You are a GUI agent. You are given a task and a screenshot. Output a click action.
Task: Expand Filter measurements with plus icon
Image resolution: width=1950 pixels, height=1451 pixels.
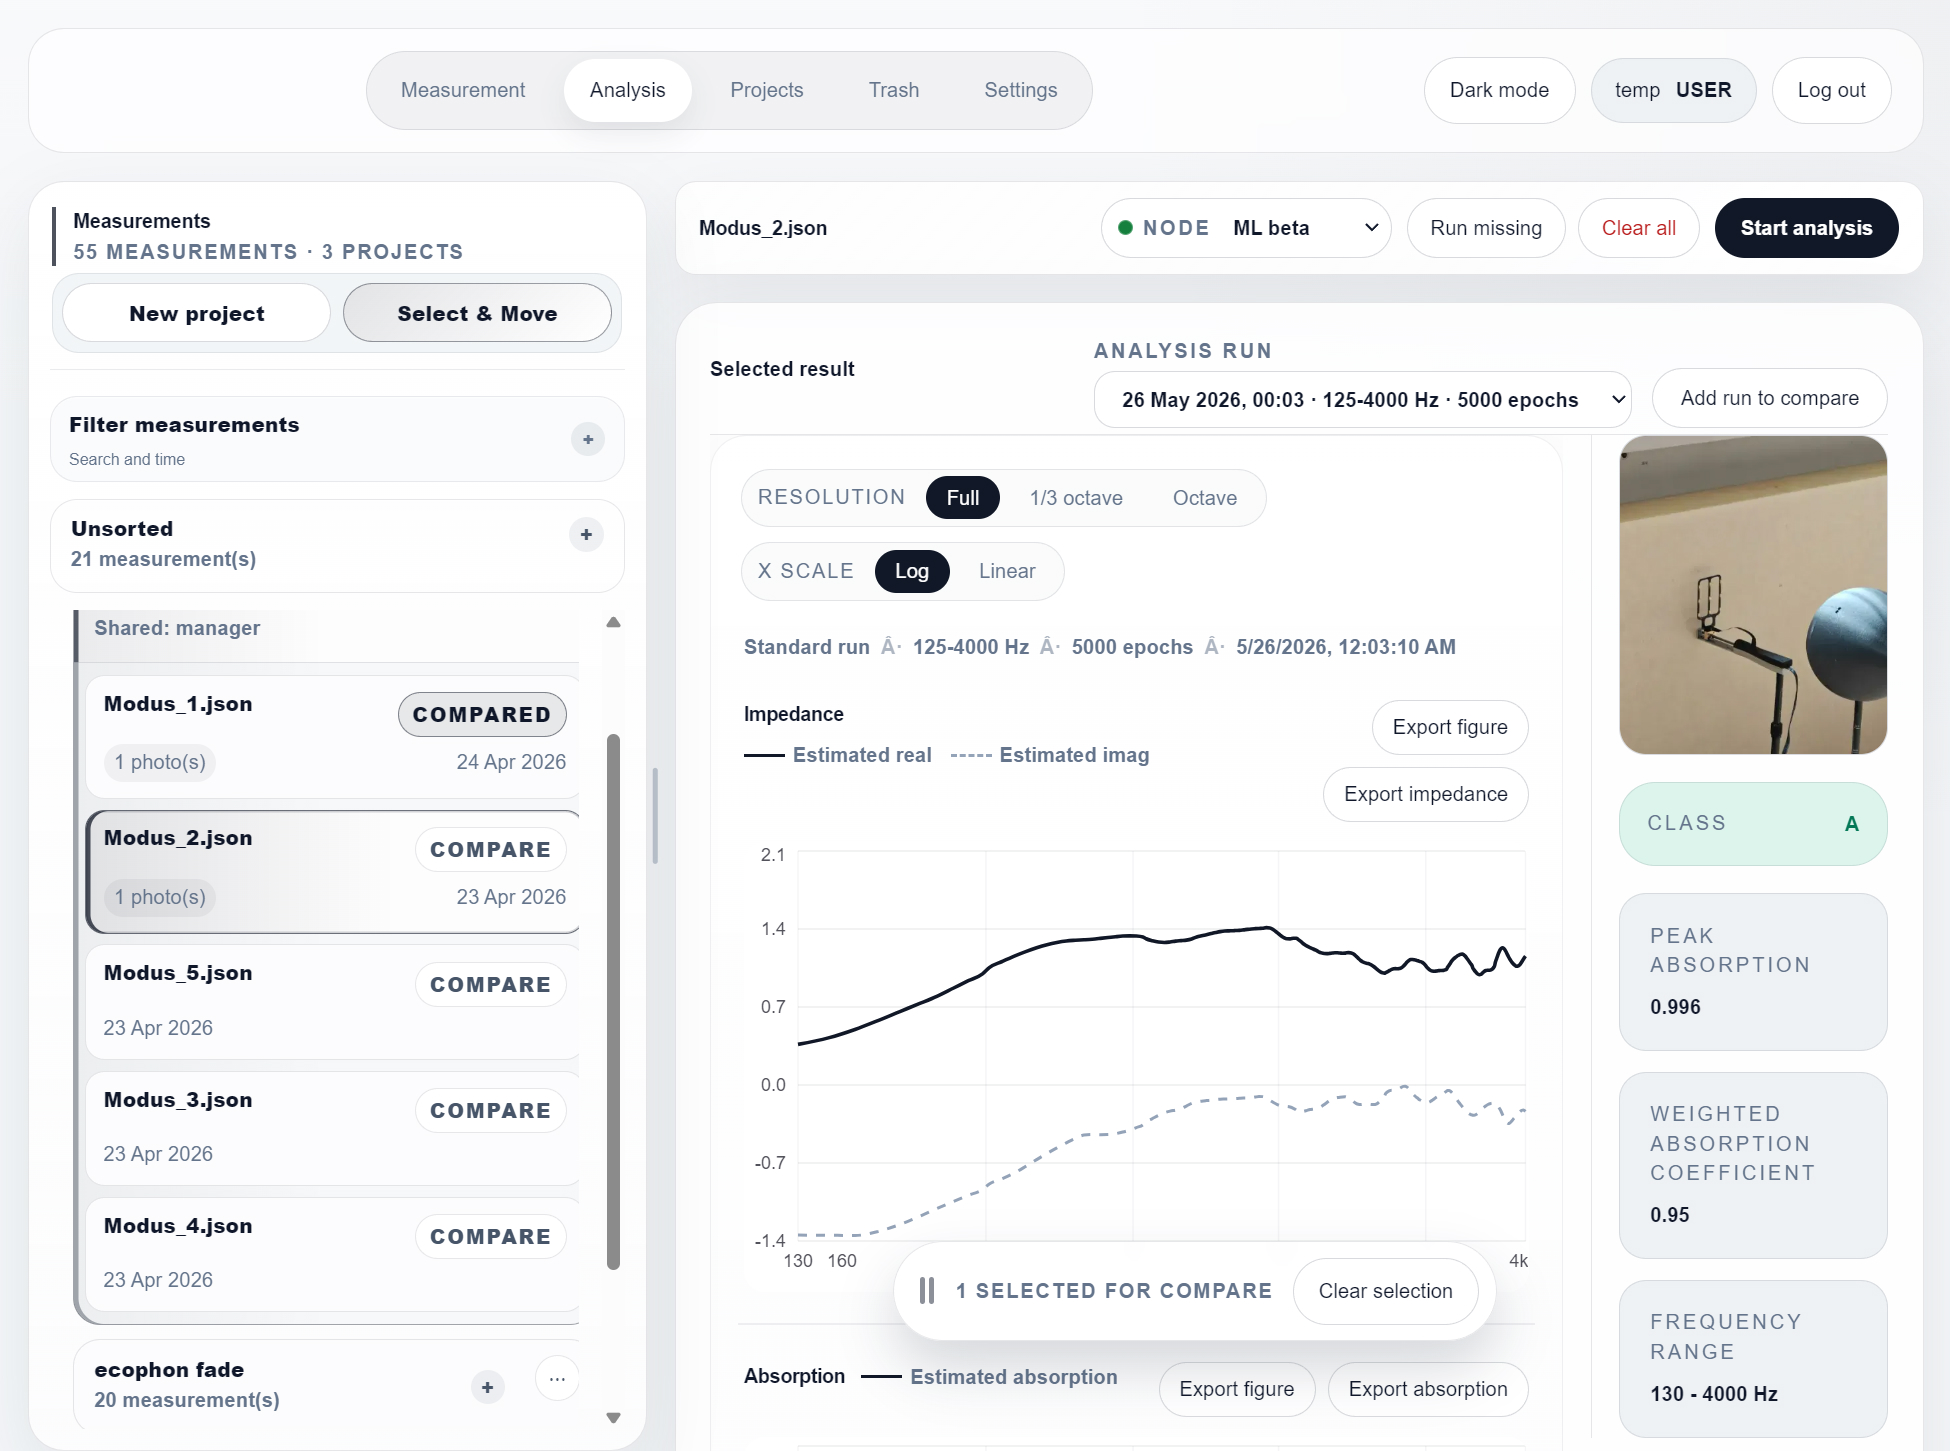(x=588, y=439)
